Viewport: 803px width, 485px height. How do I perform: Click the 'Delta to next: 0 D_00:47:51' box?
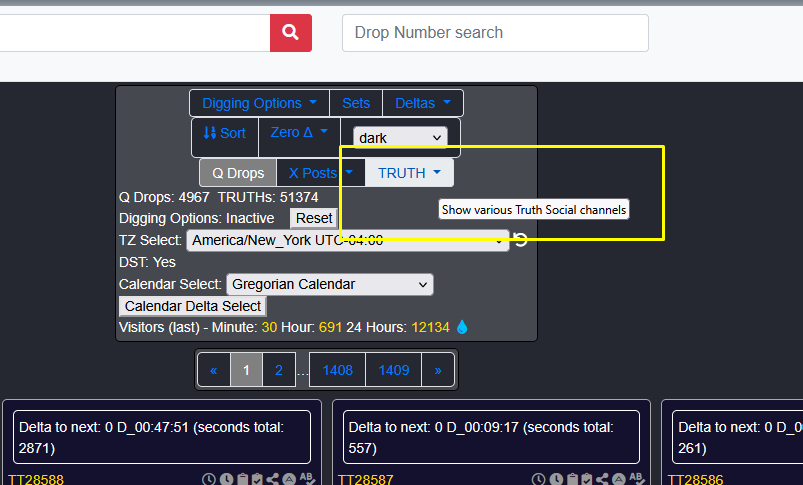[x=162, y=437]
